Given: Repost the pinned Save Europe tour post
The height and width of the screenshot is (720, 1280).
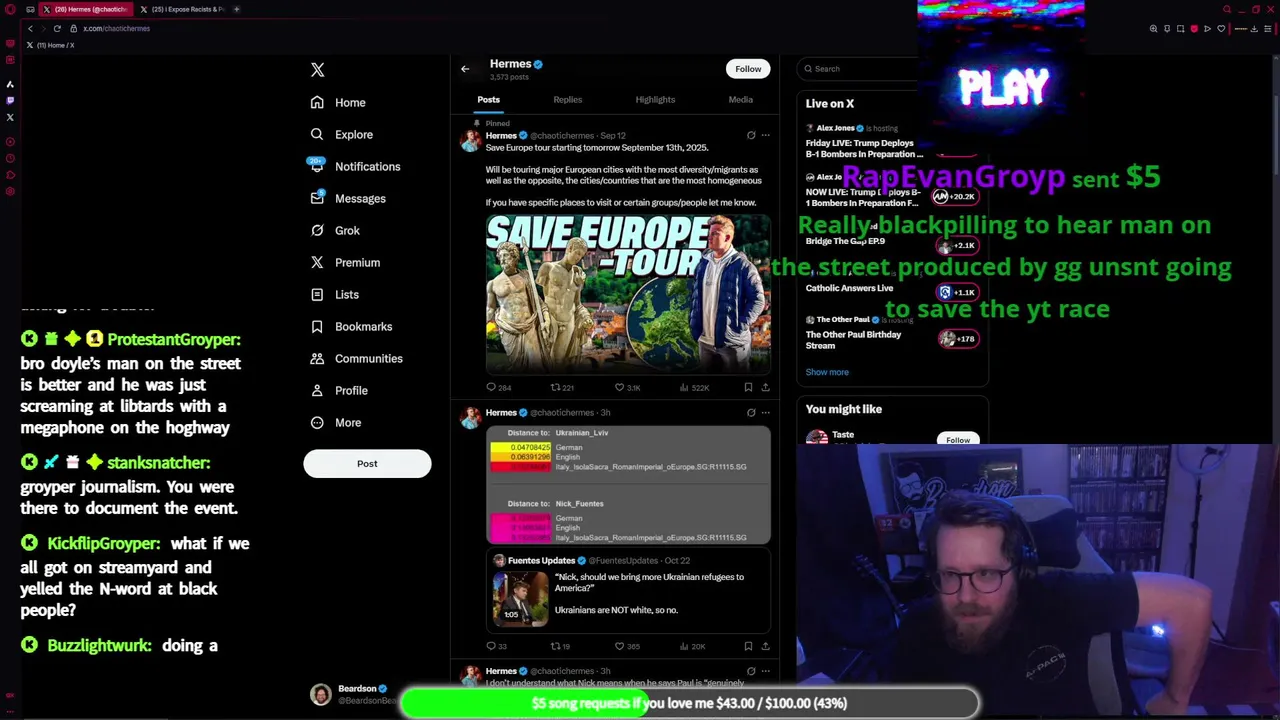Looking at the screenshot, I should coord(562,387).
